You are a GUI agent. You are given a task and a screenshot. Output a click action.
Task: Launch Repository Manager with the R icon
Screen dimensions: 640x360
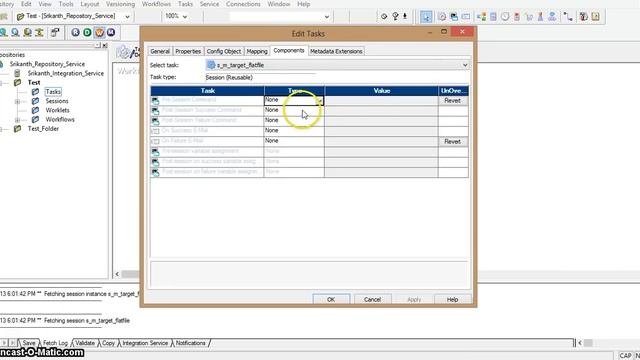75,32
